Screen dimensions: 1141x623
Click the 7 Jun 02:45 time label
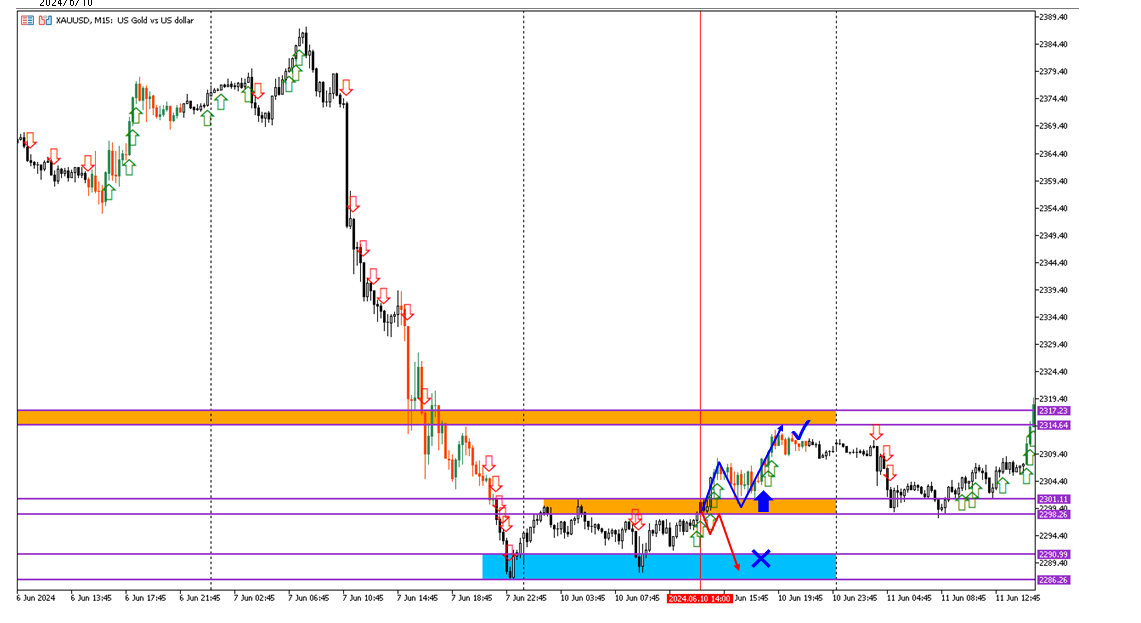click(254, 598)
